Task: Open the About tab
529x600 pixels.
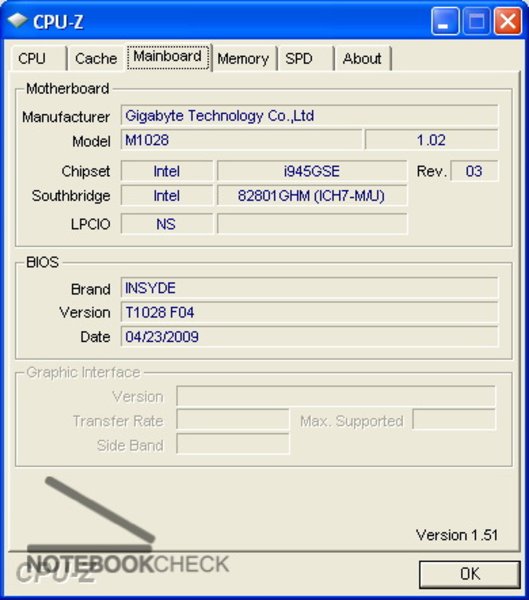Action: coord(362,59)
